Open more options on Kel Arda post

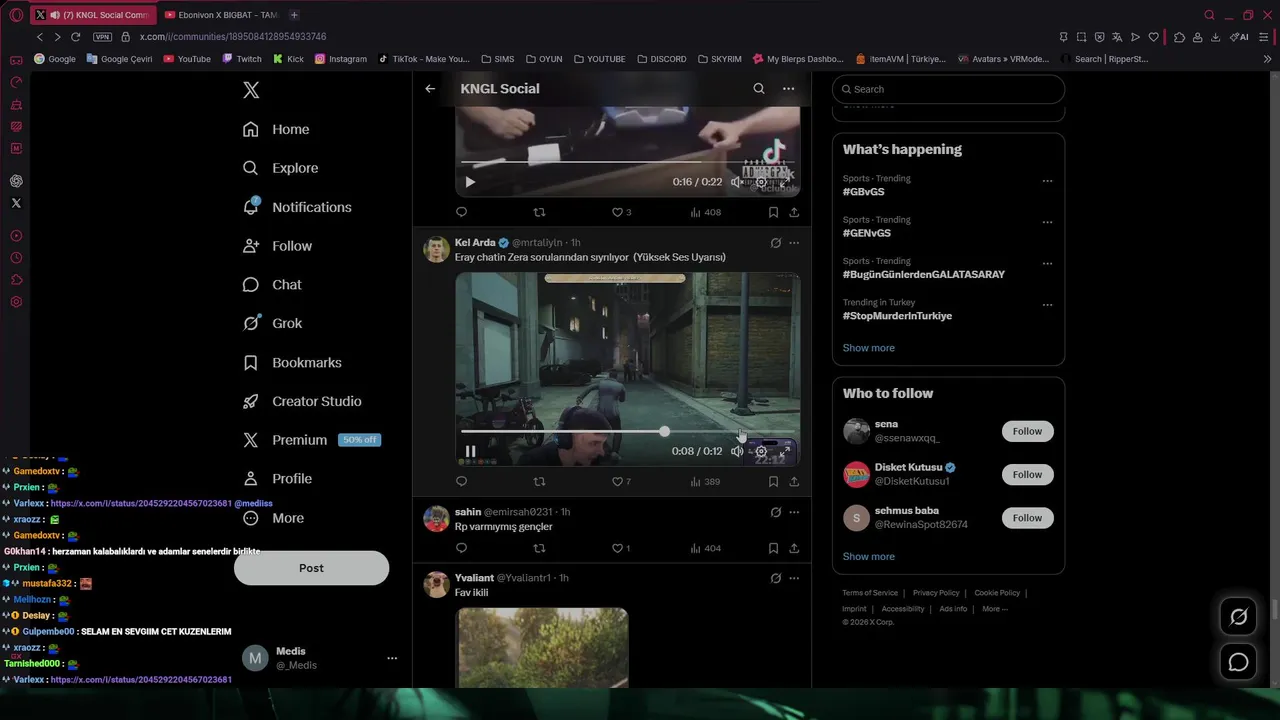[x=794, y=243]
